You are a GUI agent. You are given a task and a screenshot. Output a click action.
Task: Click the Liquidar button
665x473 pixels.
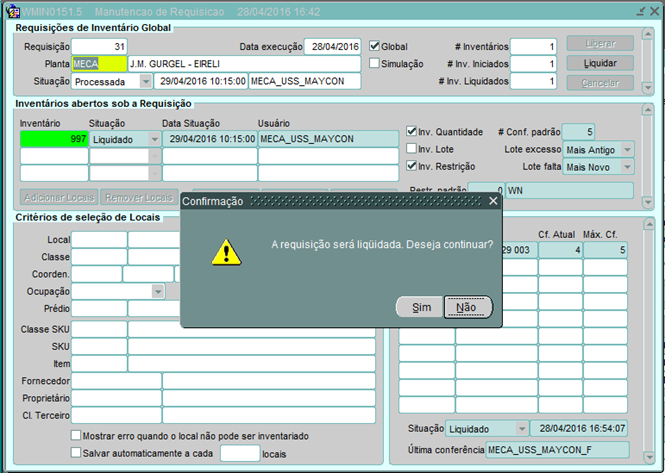click(x=600, y=63)
